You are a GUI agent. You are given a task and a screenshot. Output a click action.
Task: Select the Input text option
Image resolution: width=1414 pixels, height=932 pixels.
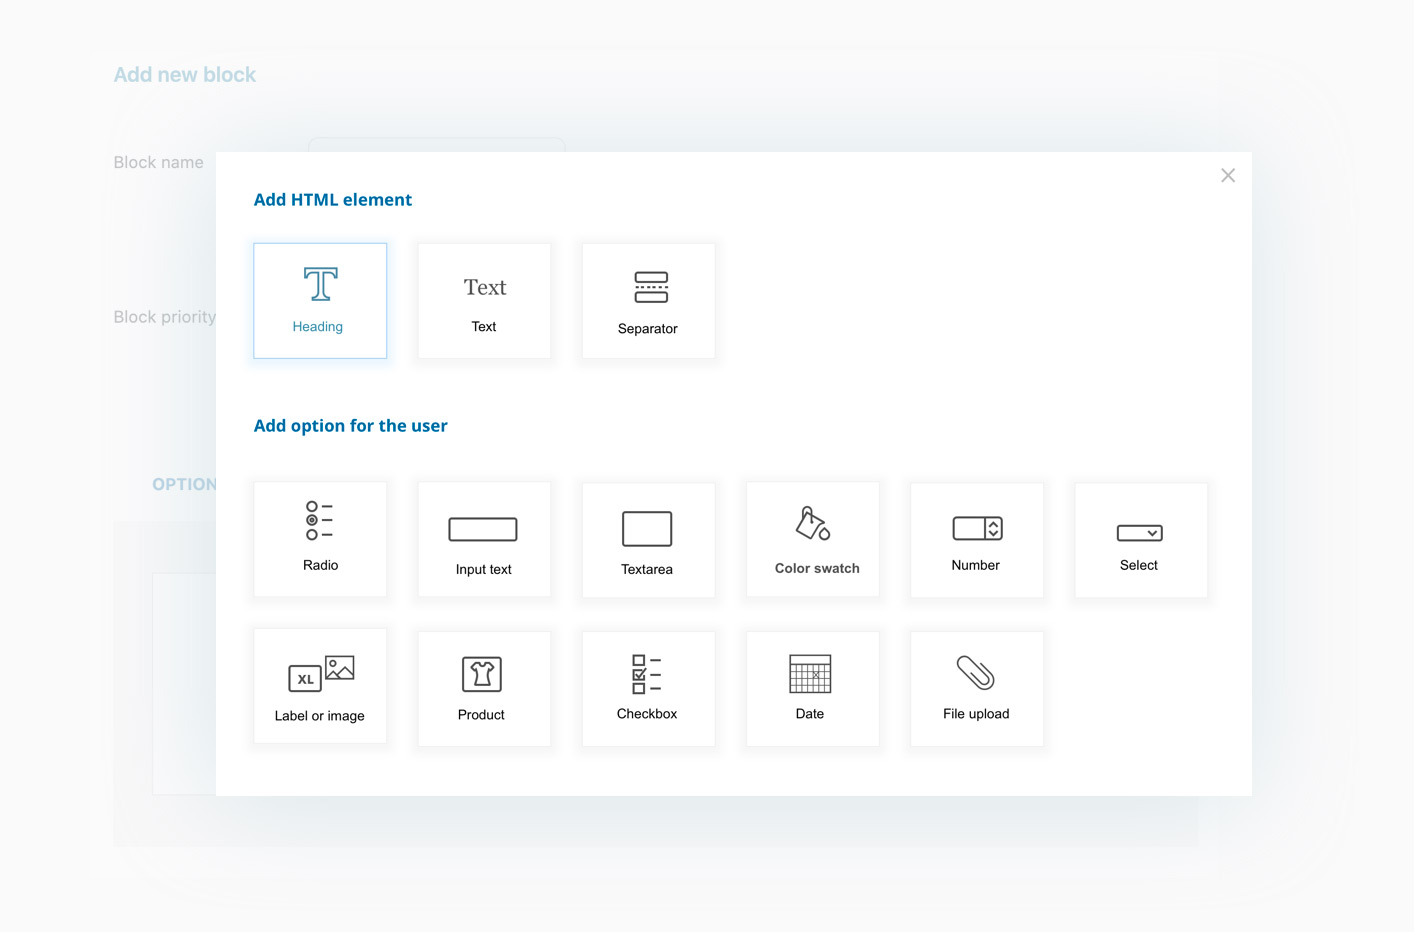484,540
